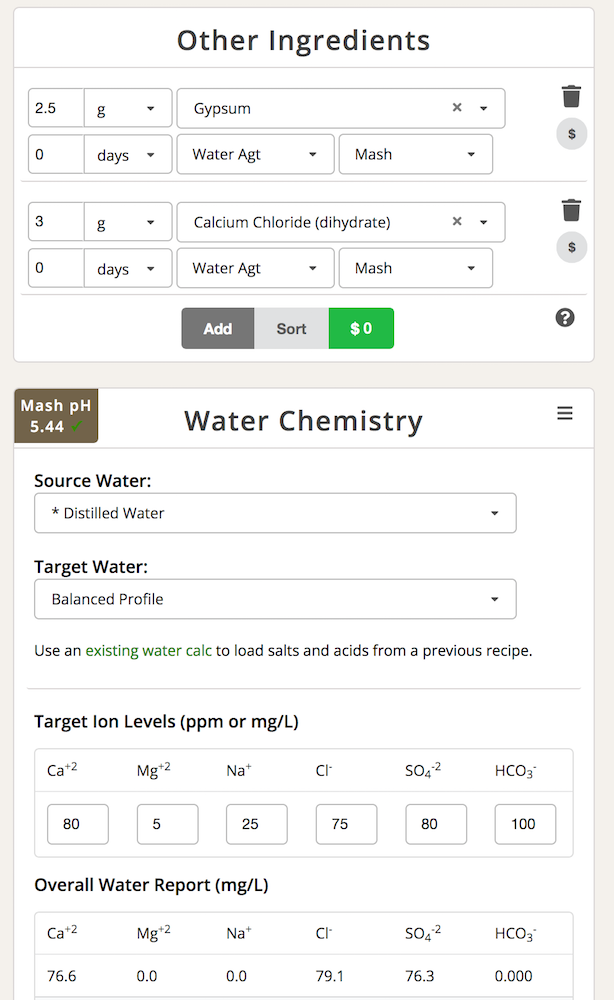
Task: Clear Calcium Chloride selection with X
Action: [457, 221]
